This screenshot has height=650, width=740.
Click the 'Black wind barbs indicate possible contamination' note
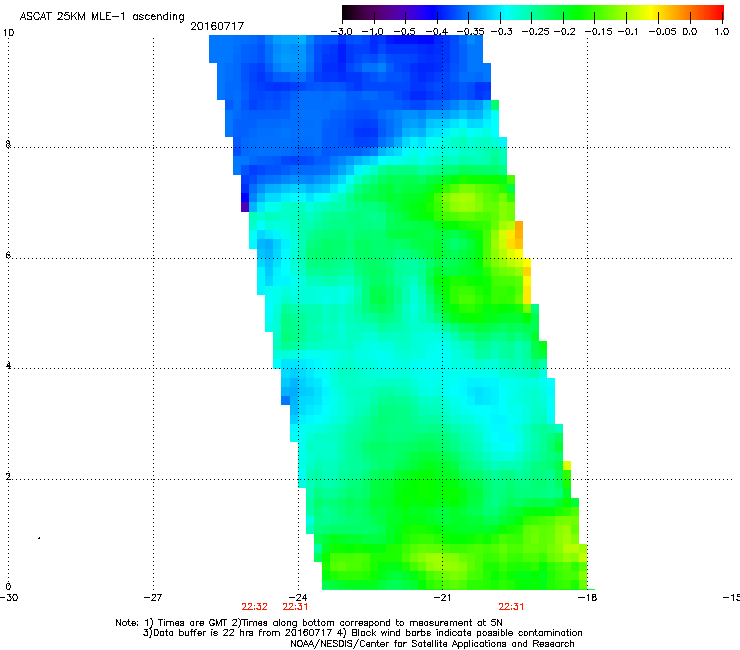[467, 633]
